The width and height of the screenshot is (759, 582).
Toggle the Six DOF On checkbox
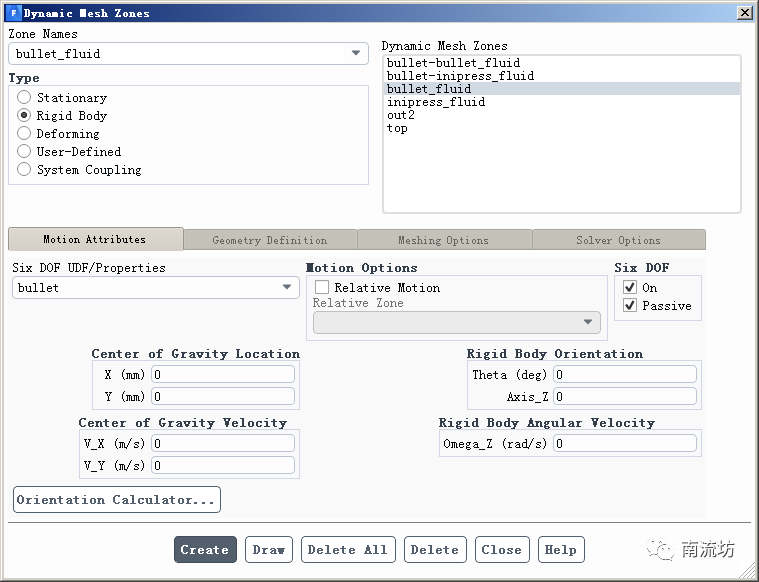click(629, 288)
